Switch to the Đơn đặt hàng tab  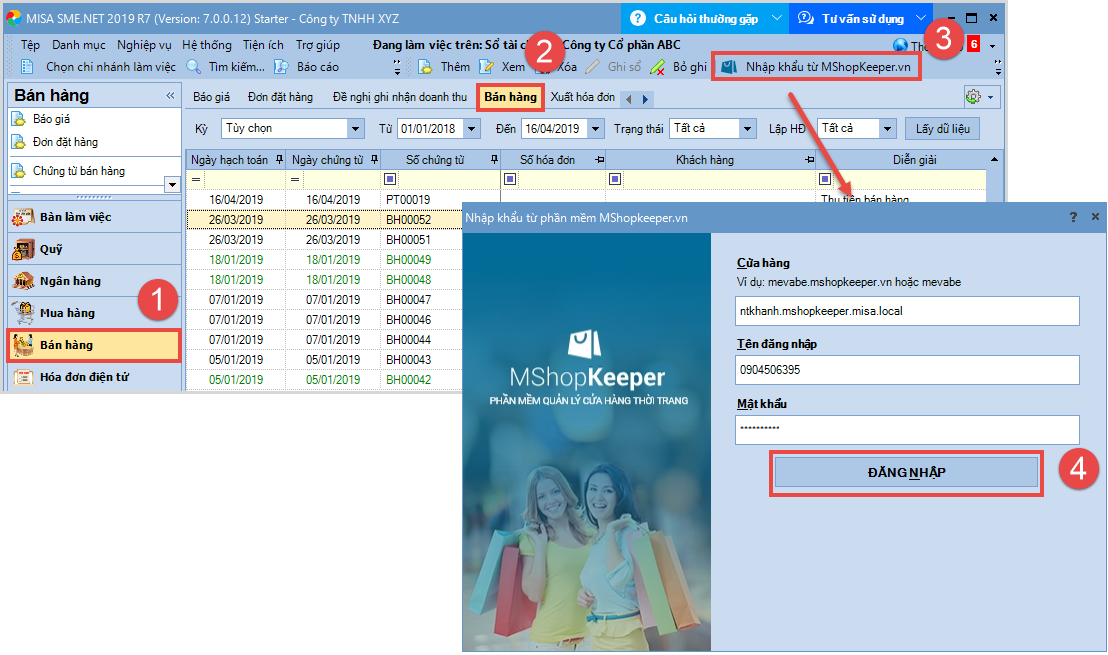pyautogui.click(x=280, y=97)
